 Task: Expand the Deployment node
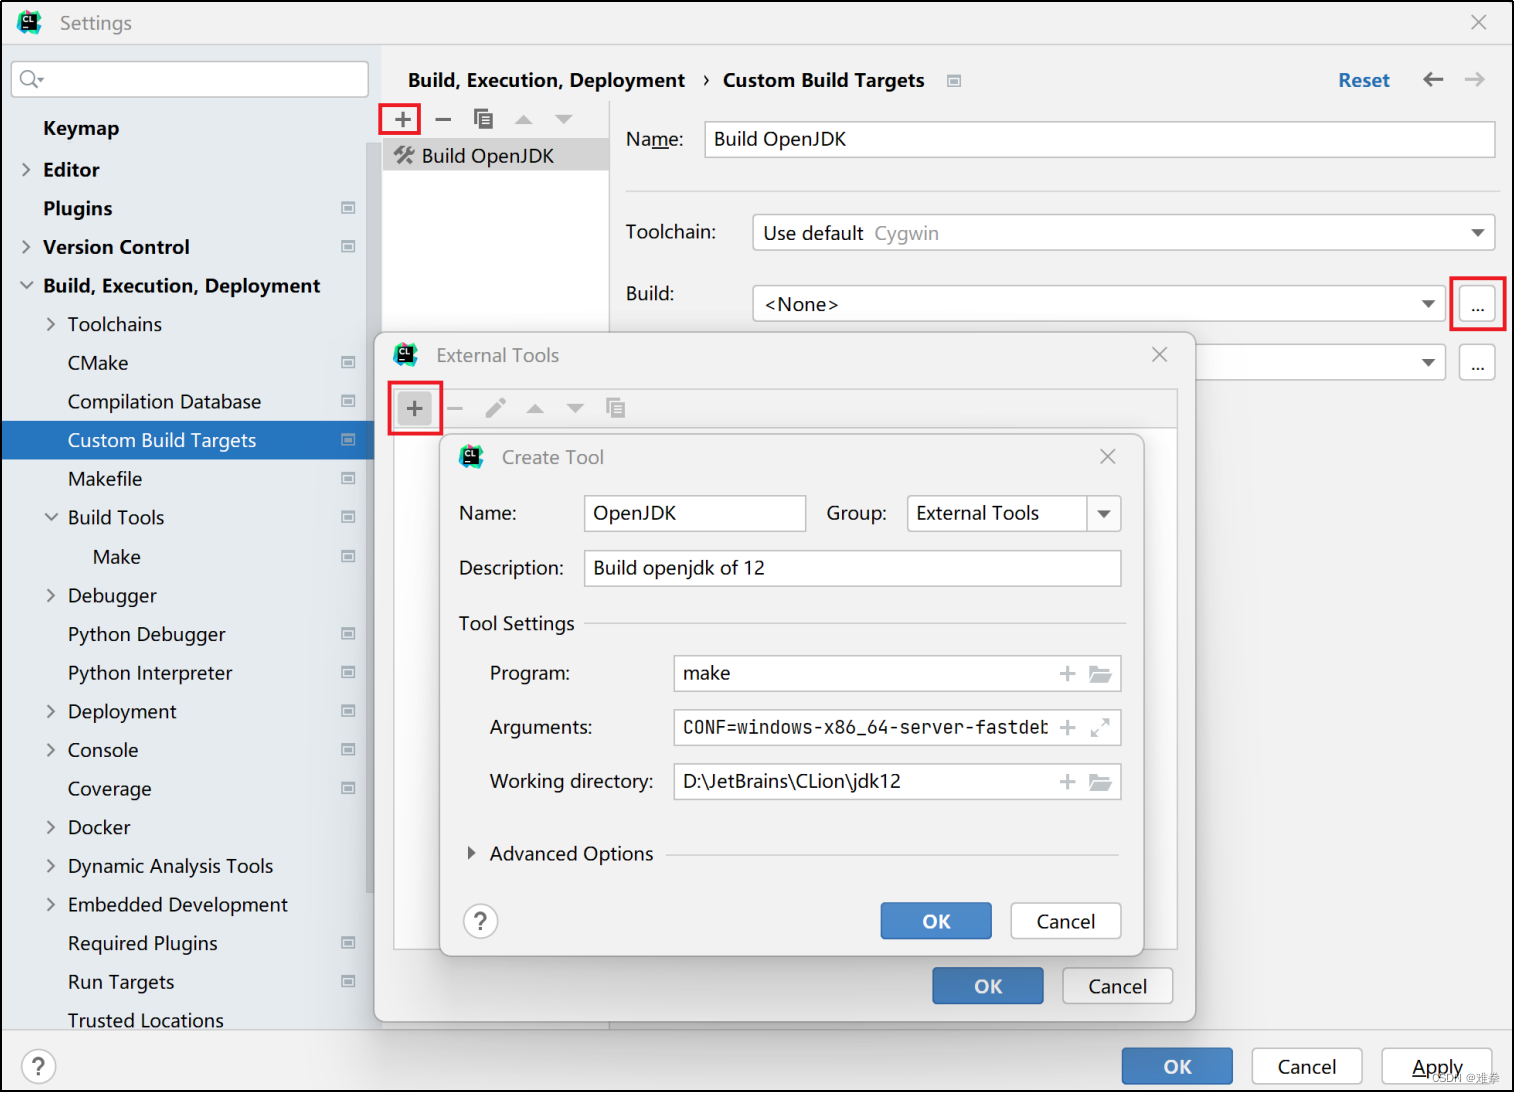(51, 712)
